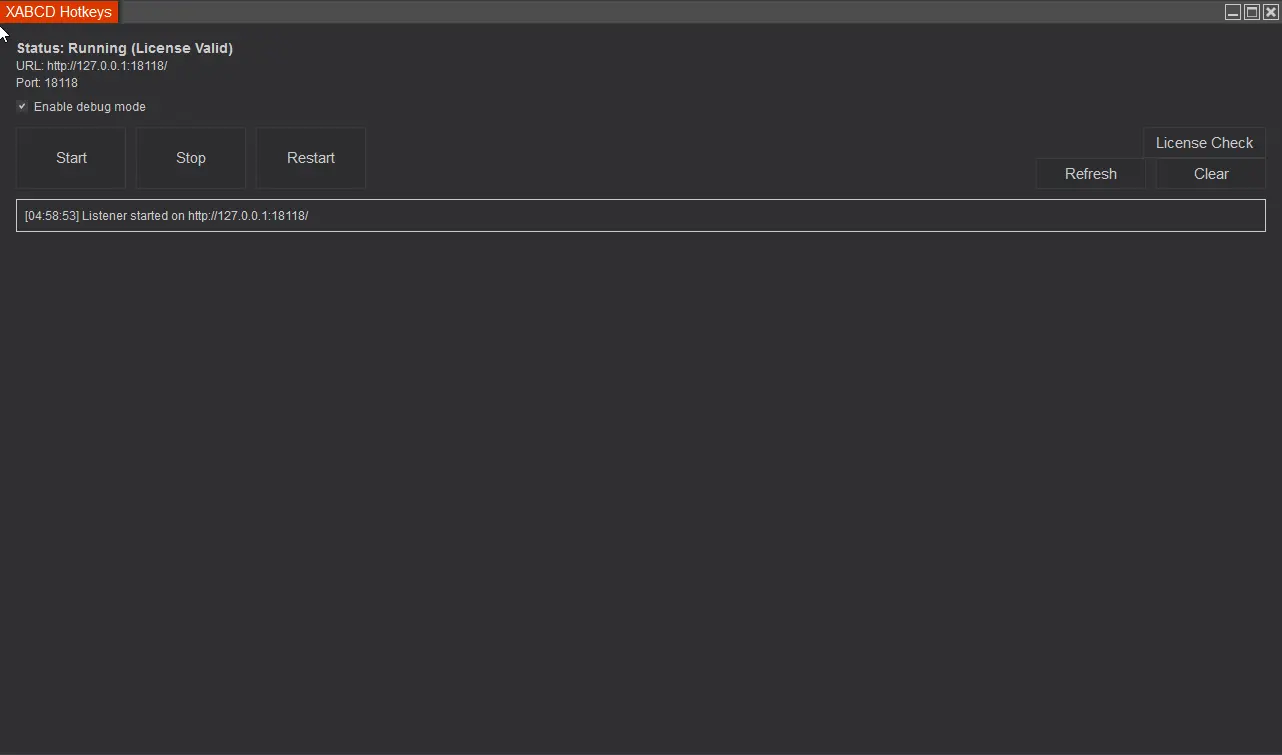Click the Start button
1282x755 pixels.
tap(71, 158)
